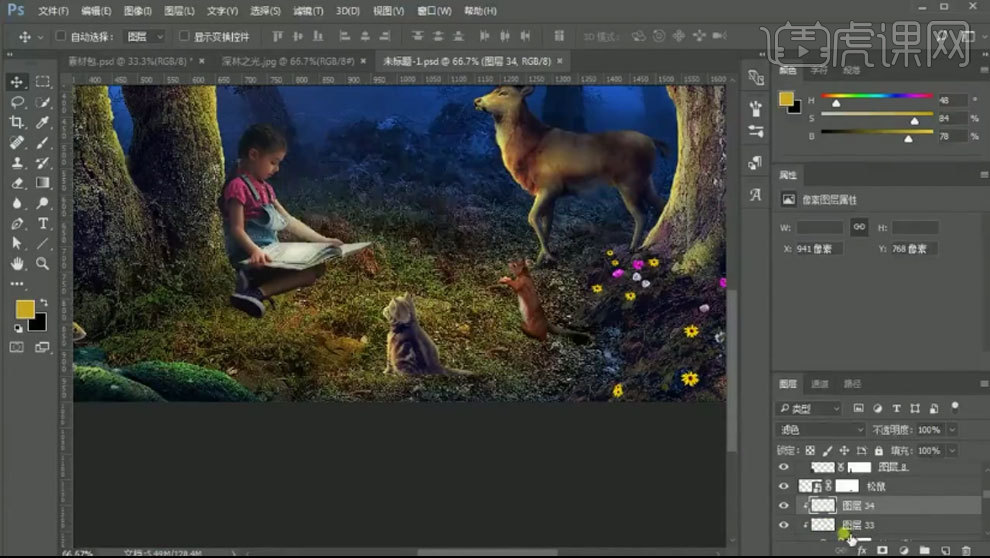Toggle the layer filter on/off switch
Screen dimensions: 990x558
[955, 407]
